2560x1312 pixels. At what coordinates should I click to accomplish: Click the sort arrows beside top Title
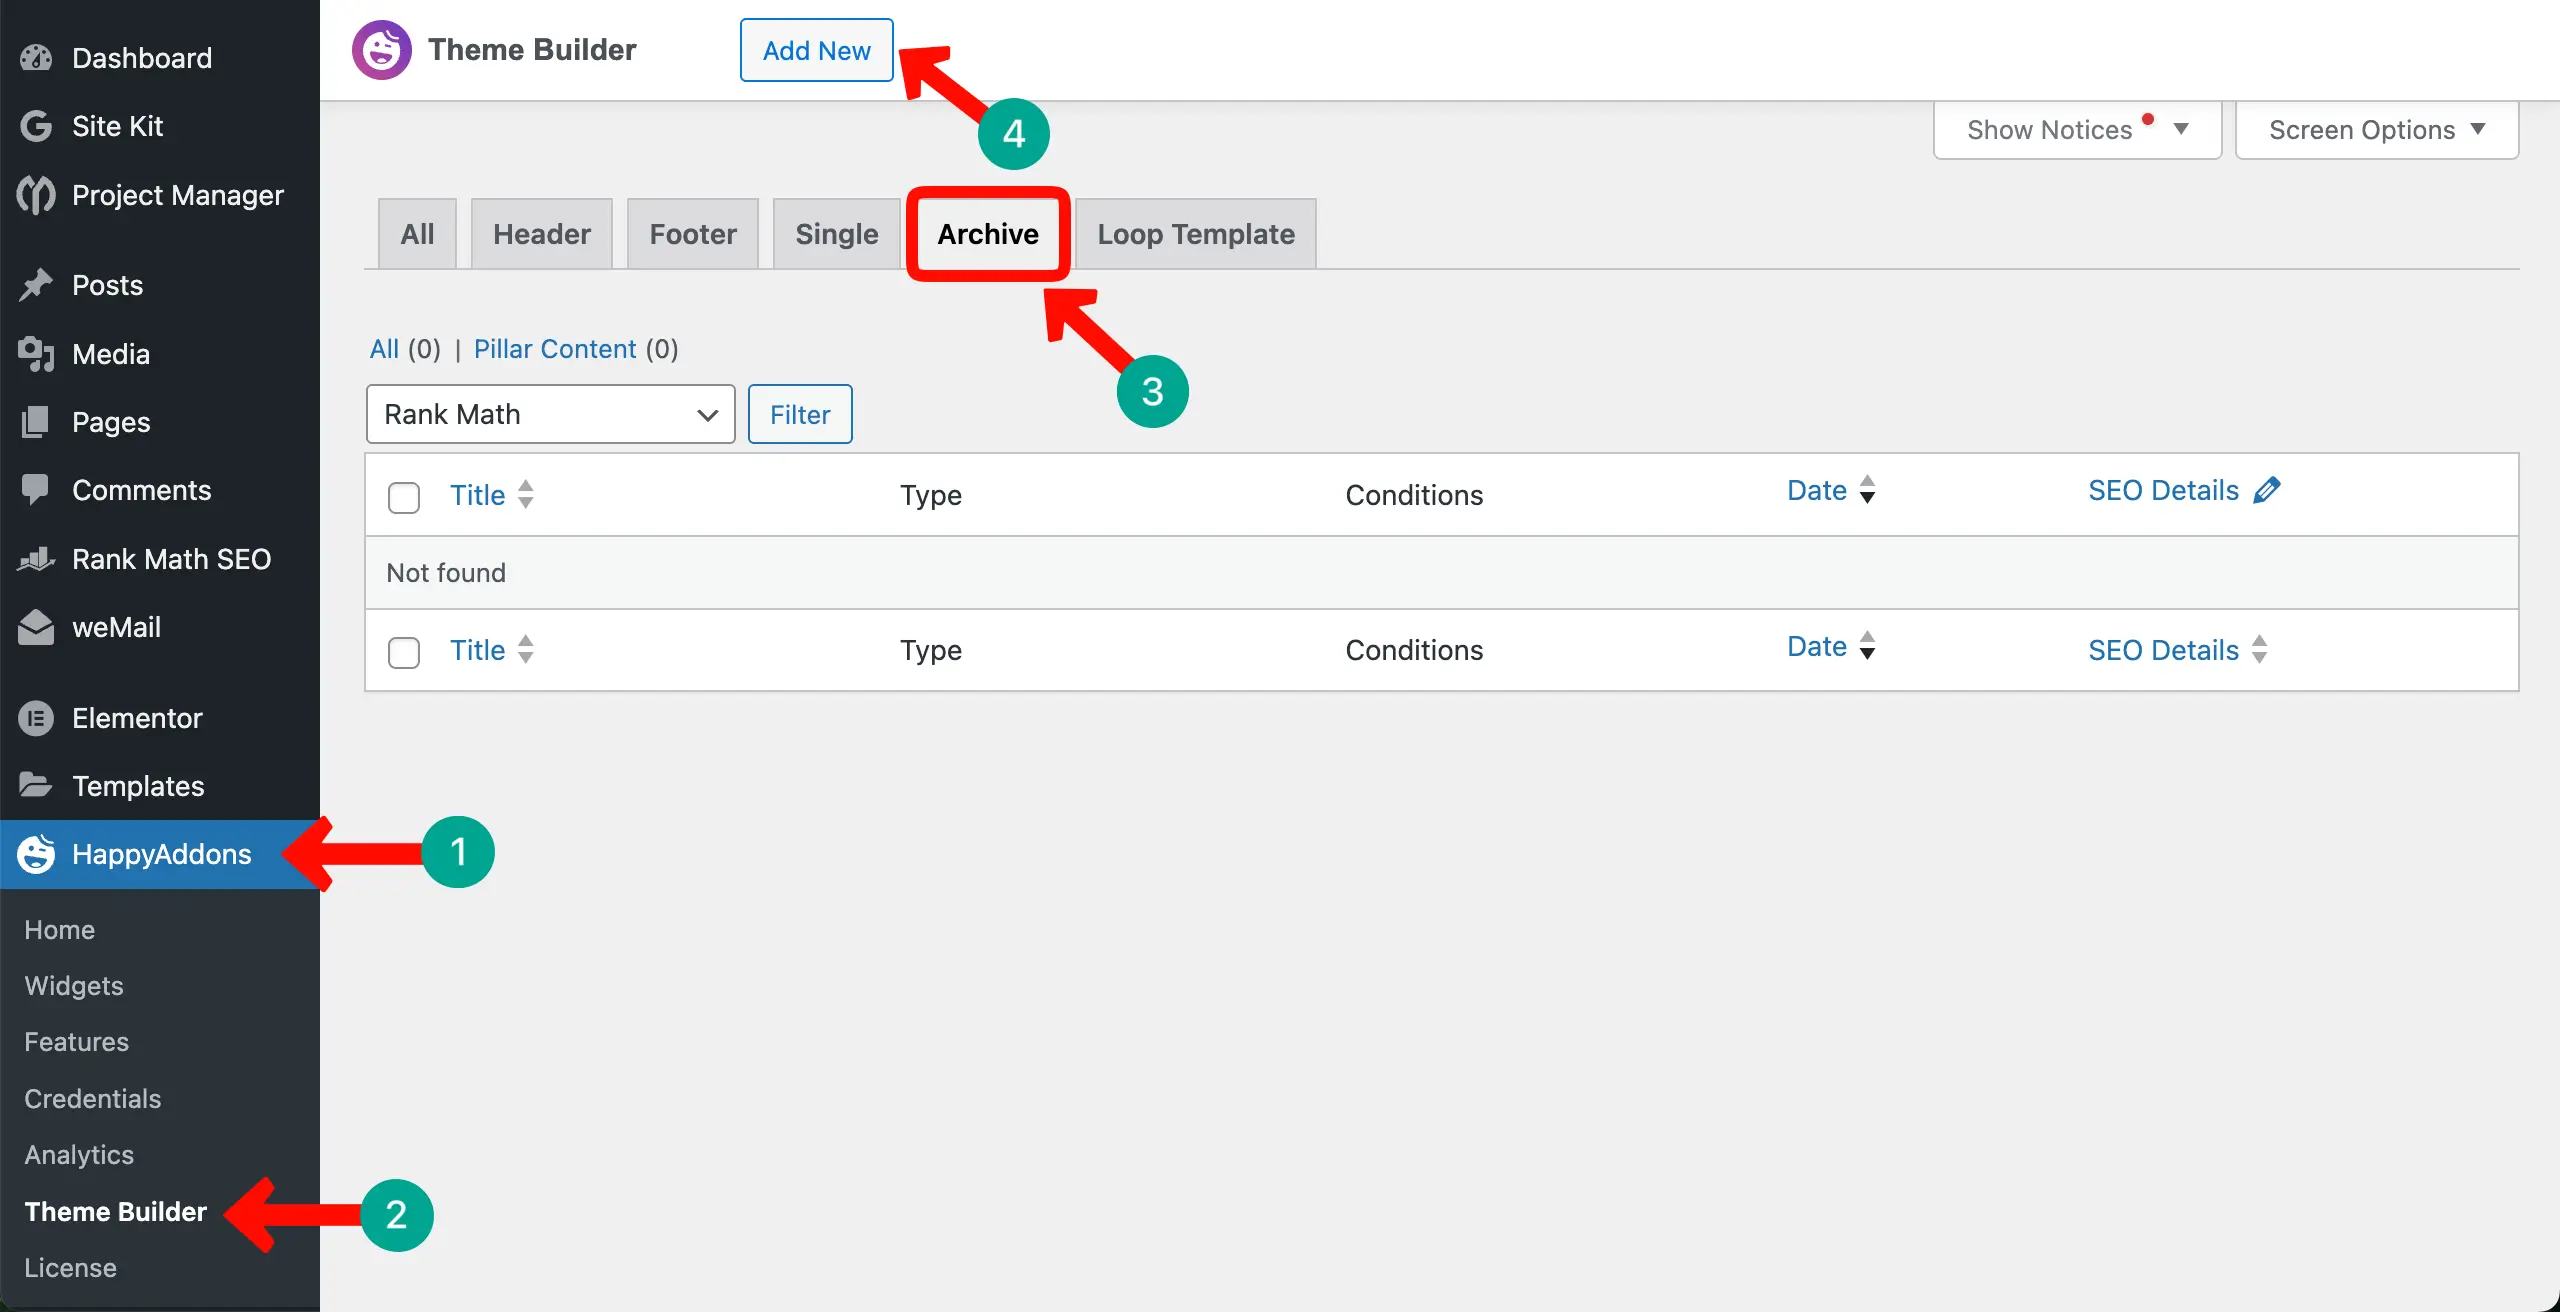tap(526, 494)
